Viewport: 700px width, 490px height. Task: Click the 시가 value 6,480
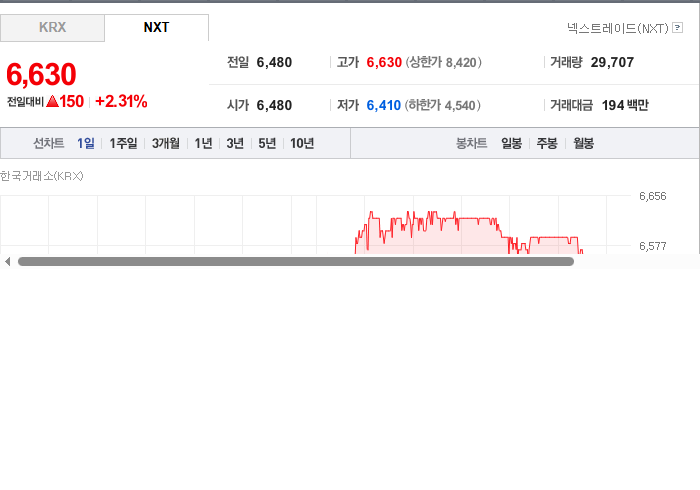[274, 105]
